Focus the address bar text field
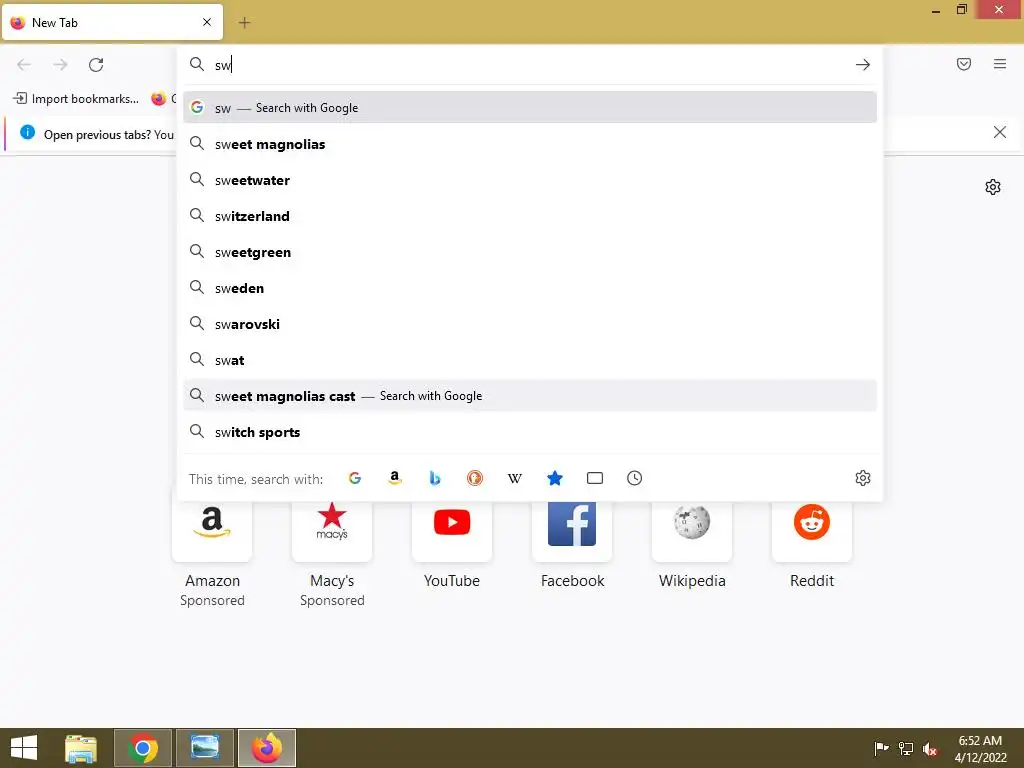This screenshot has height=768, width=1024. point(529,65)
